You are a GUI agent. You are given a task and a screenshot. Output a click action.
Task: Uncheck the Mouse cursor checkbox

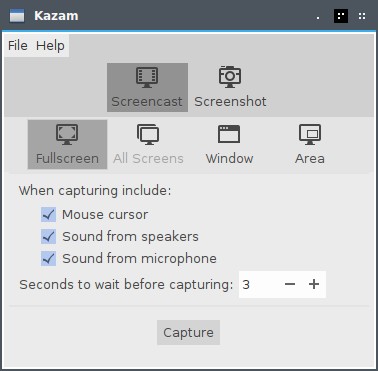coord(49,214)
